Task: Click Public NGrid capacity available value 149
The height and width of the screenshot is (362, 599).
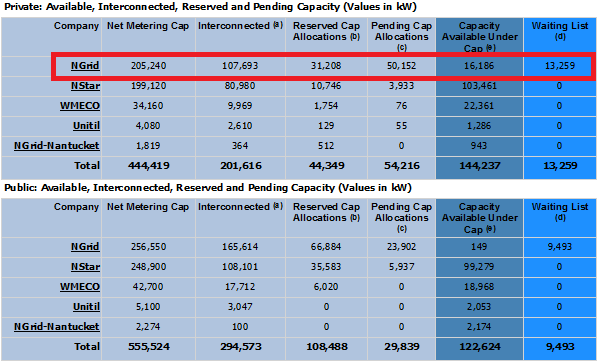Action: coord(479,247)
